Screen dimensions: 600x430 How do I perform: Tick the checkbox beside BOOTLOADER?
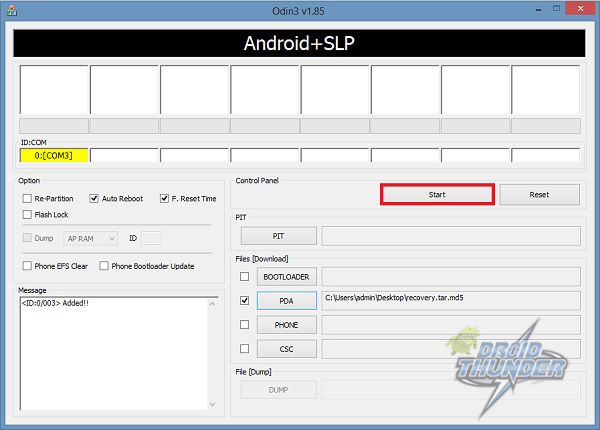pos(244,277)
